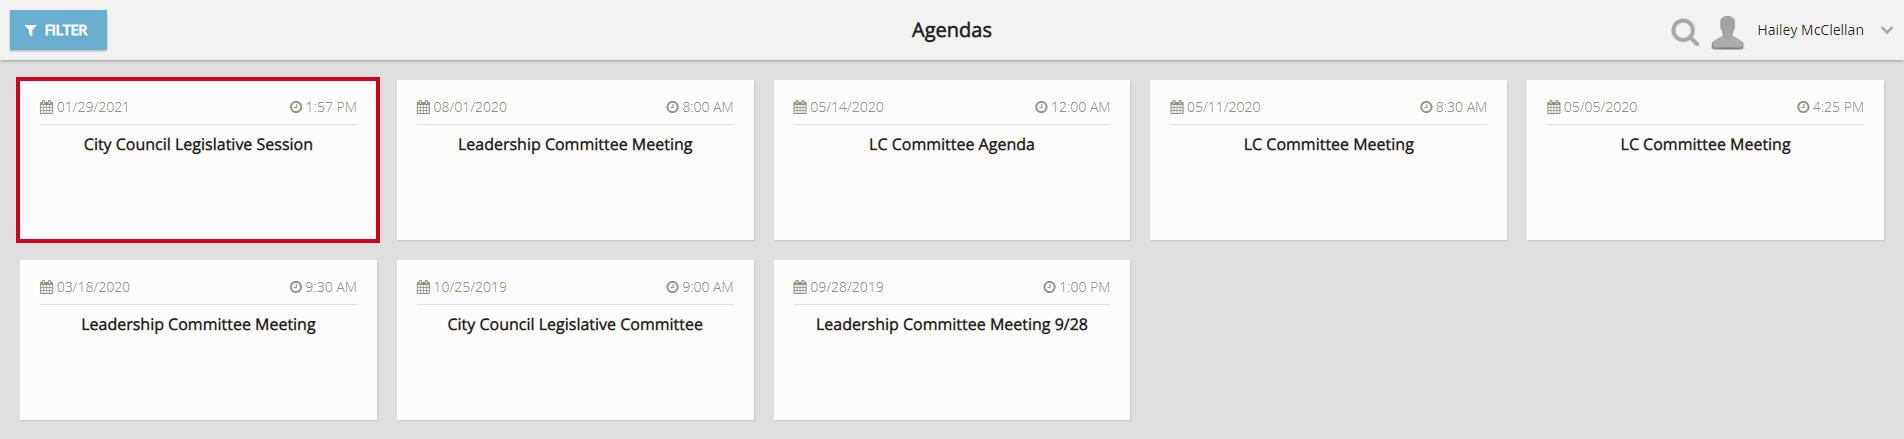Open the 03/18/2020 Leadership Committee Meeting

(x=198, y=340)
